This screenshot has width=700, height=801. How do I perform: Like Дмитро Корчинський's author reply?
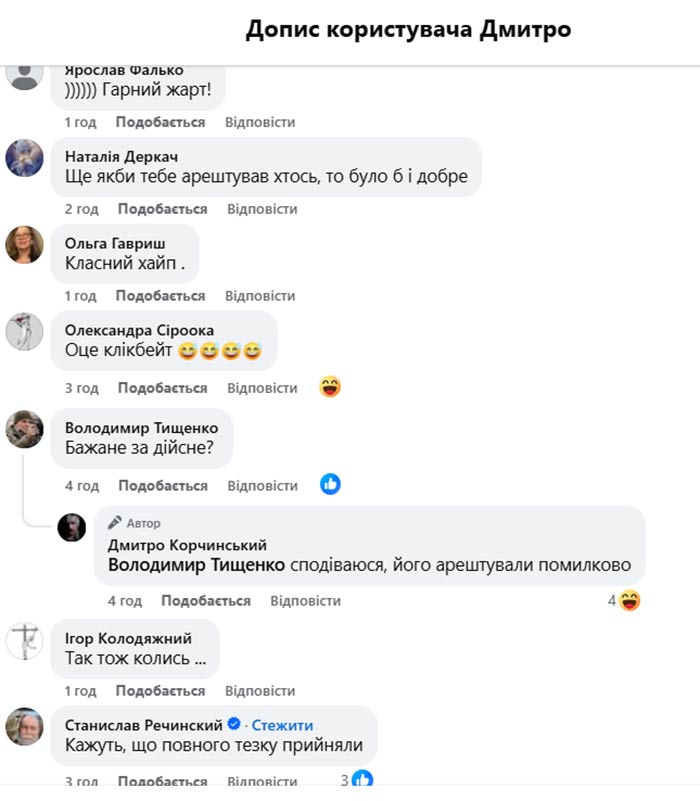click(206, 601)
